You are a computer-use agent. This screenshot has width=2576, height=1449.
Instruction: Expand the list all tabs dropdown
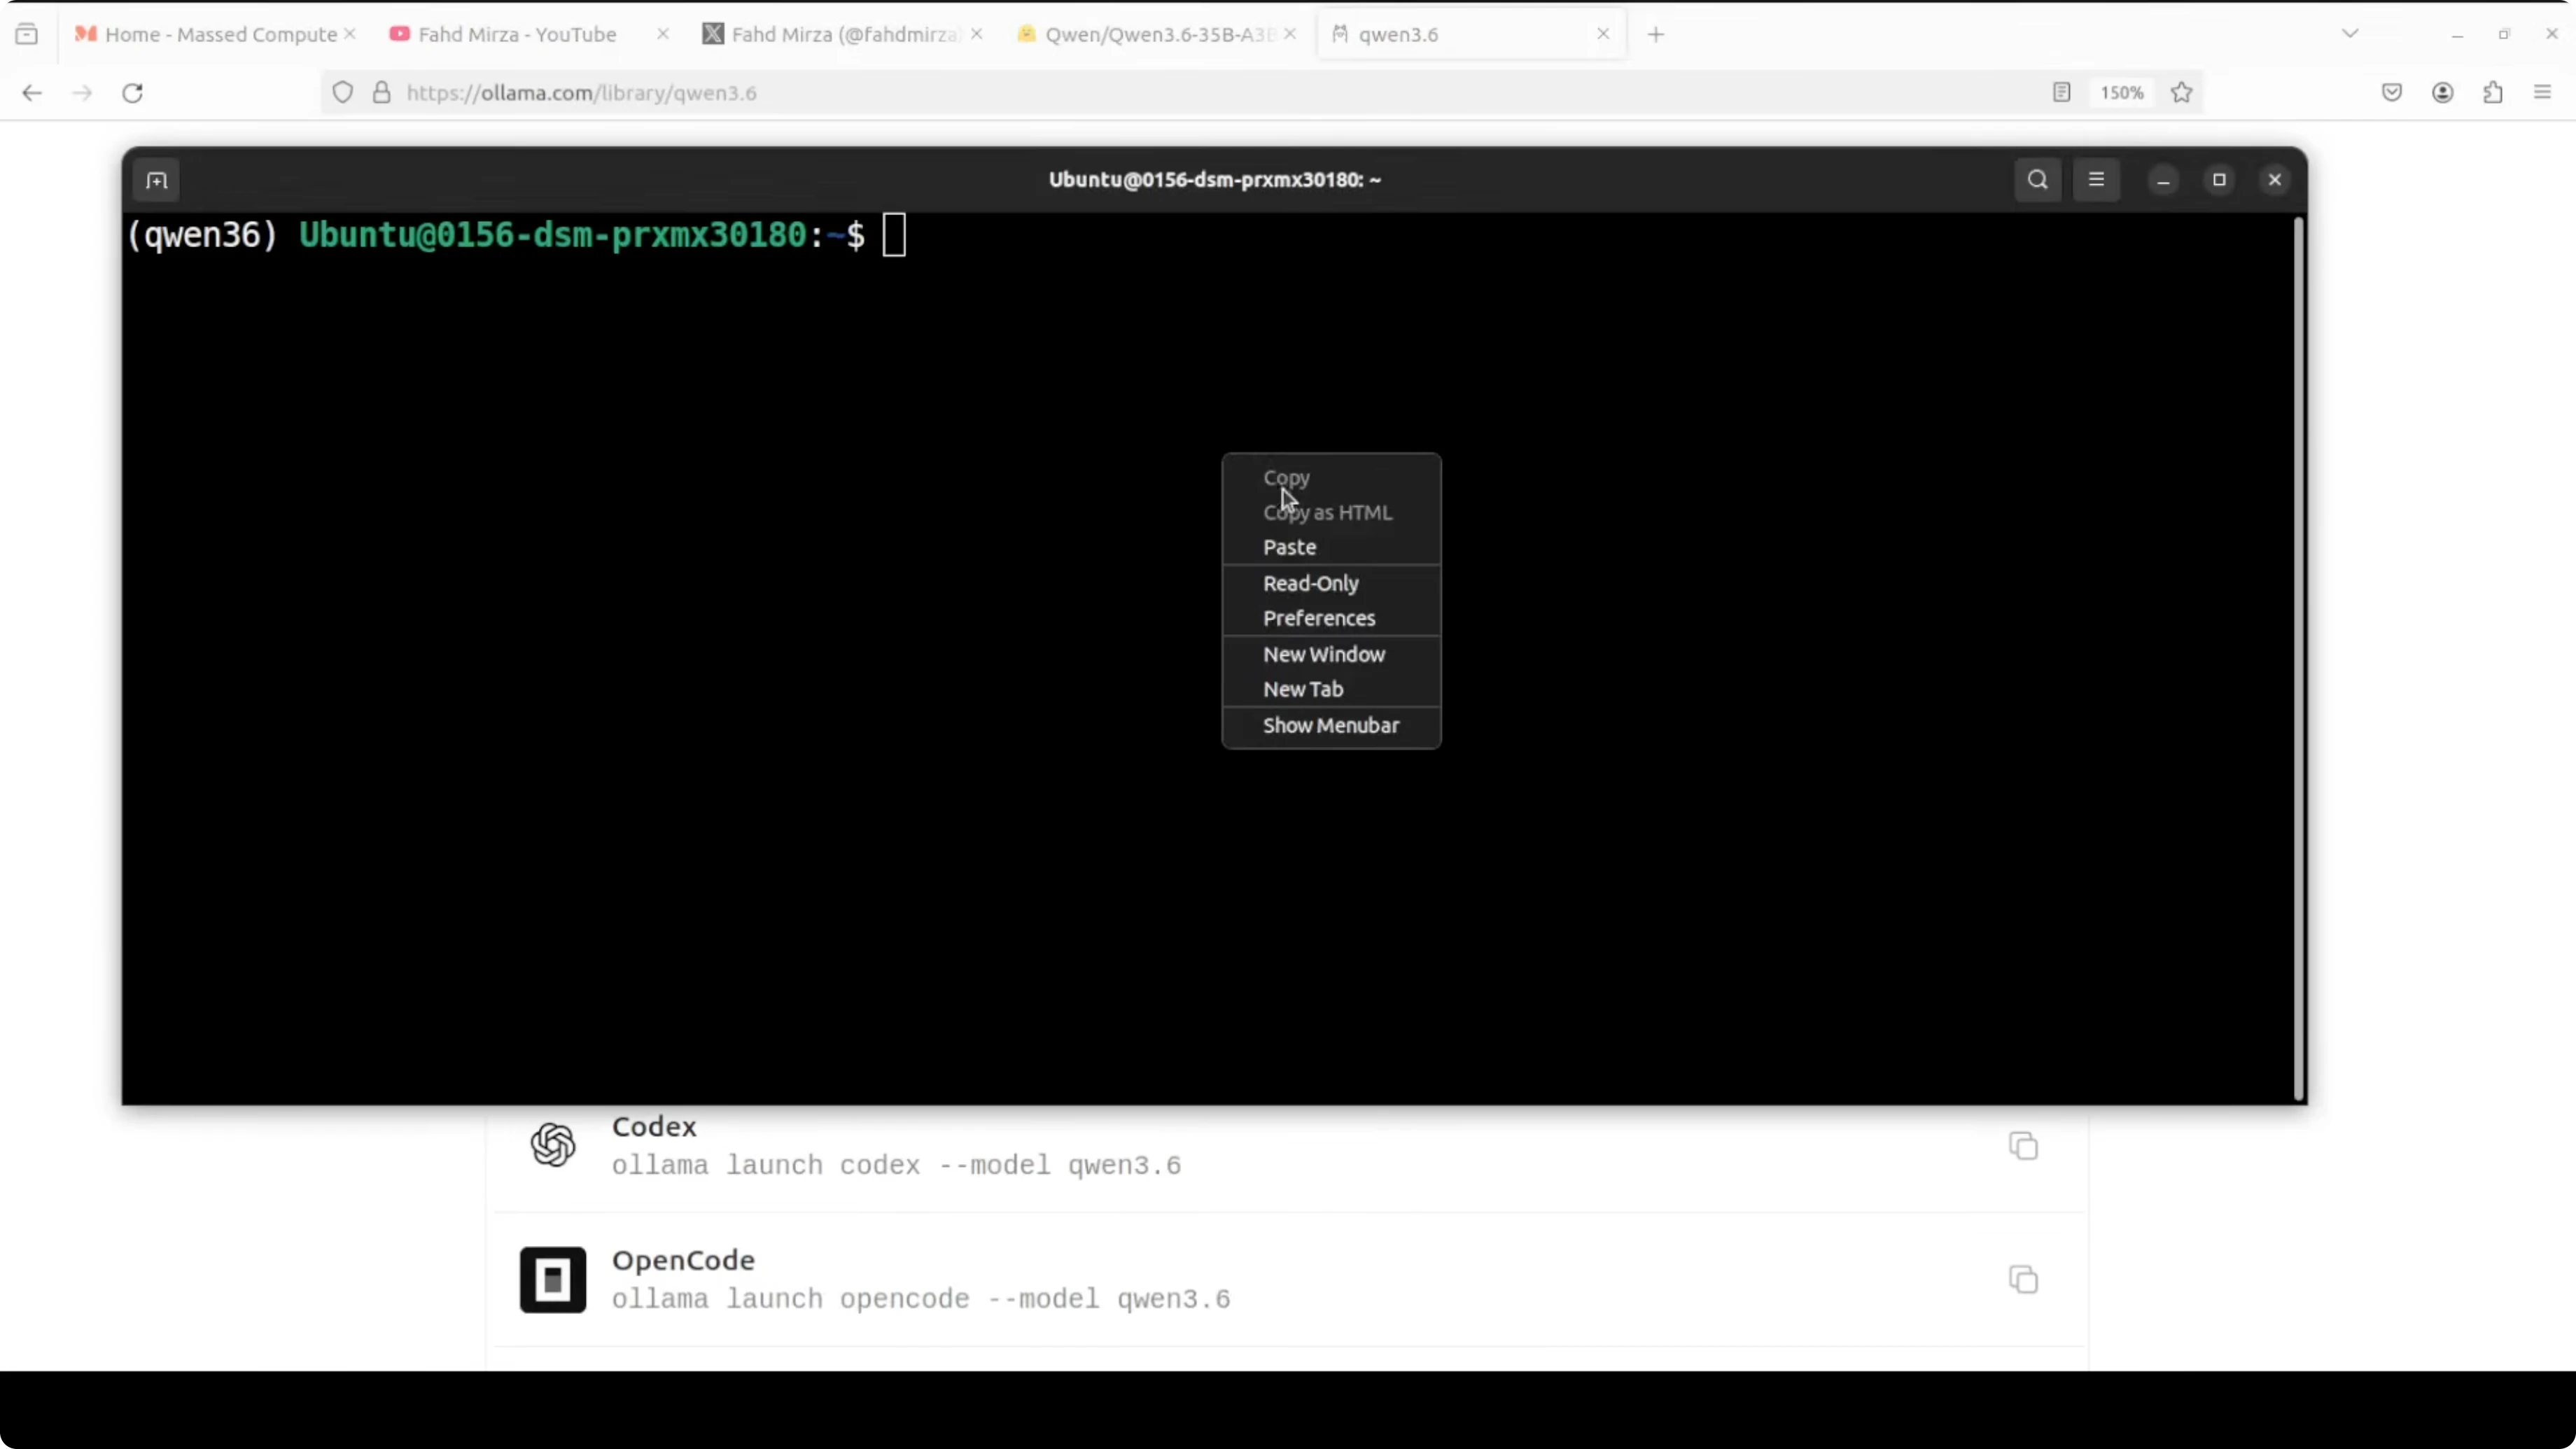point(2350,34)
